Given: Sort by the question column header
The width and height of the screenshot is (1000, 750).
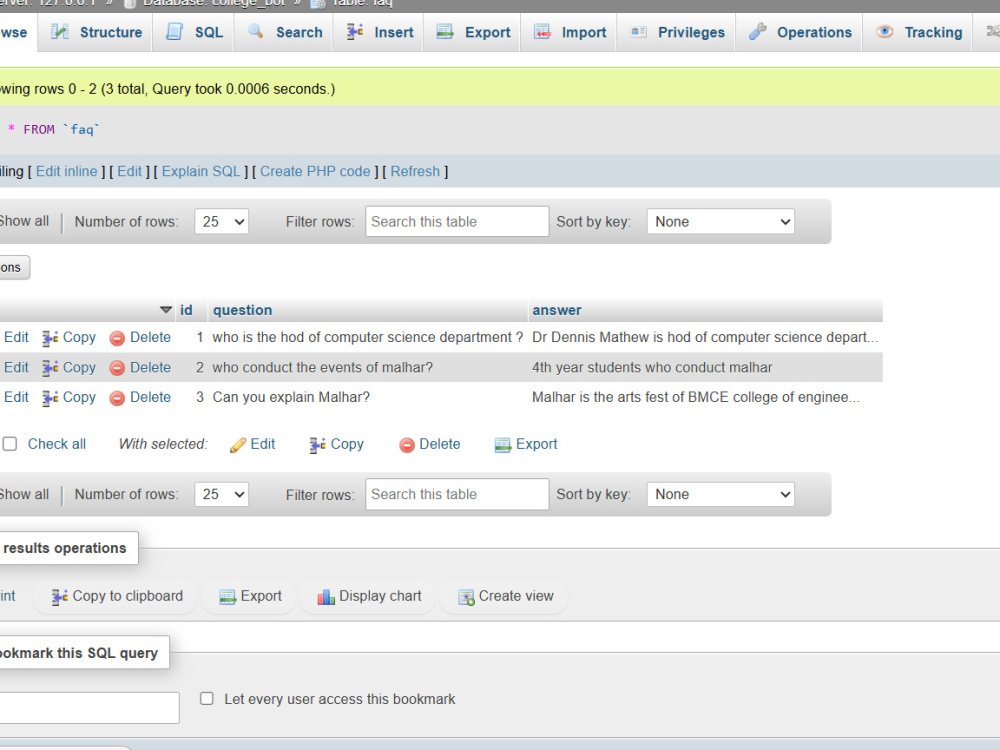Looking at the screenshot, I should [x=242, y=310].
